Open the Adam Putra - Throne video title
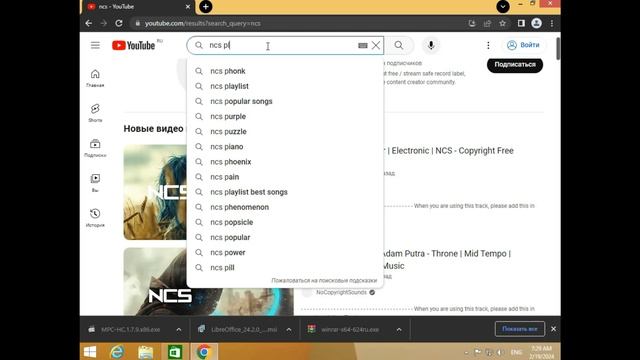Screen dimensions: 640x360 pyautogui.click(x=446, y=260)
